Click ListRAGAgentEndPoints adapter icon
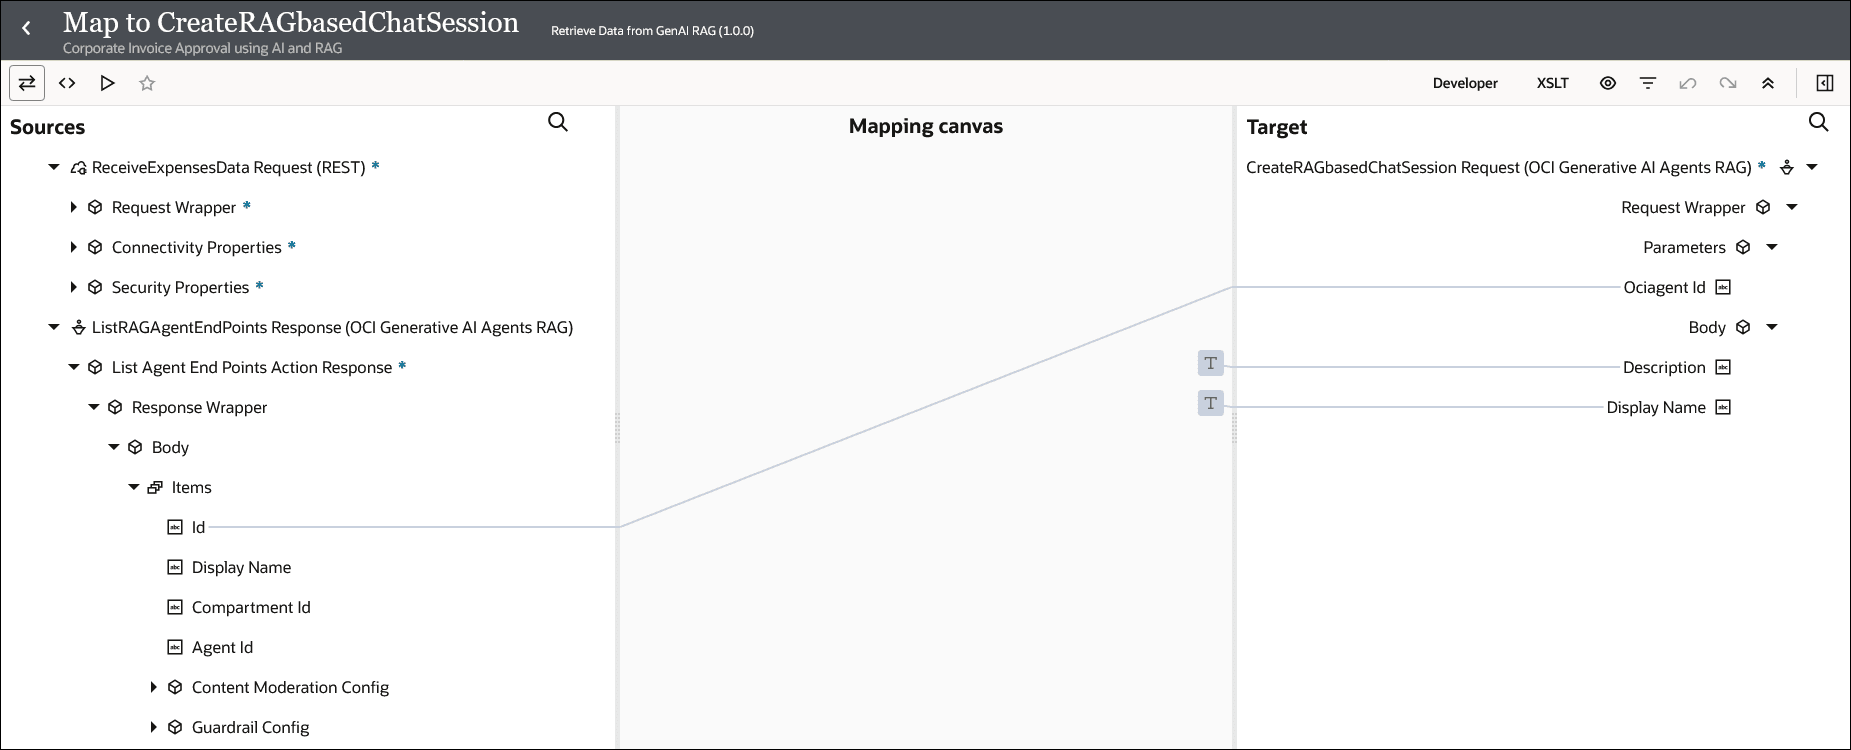 click(x=78, y=327)
